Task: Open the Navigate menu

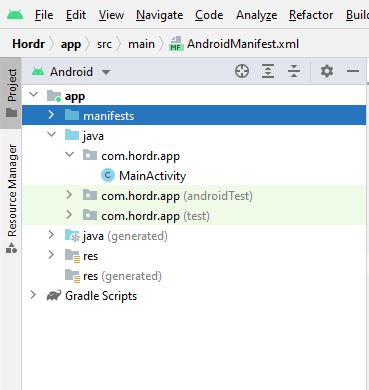Action: [159, 15]
